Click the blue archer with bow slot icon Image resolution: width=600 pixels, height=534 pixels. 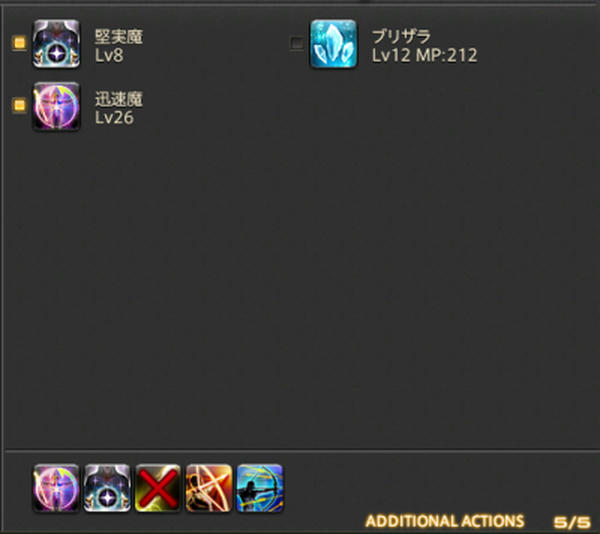pyautogui.click(x=260, y=488)
